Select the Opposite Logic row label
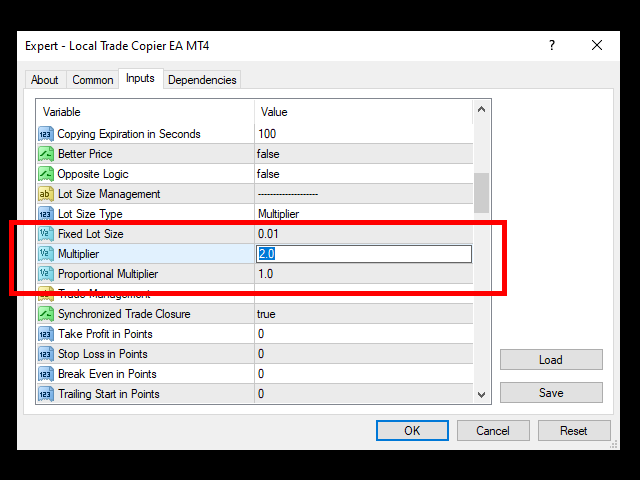Screen dimensions: 640x480 pyautogui.click(x=93, y=174)
